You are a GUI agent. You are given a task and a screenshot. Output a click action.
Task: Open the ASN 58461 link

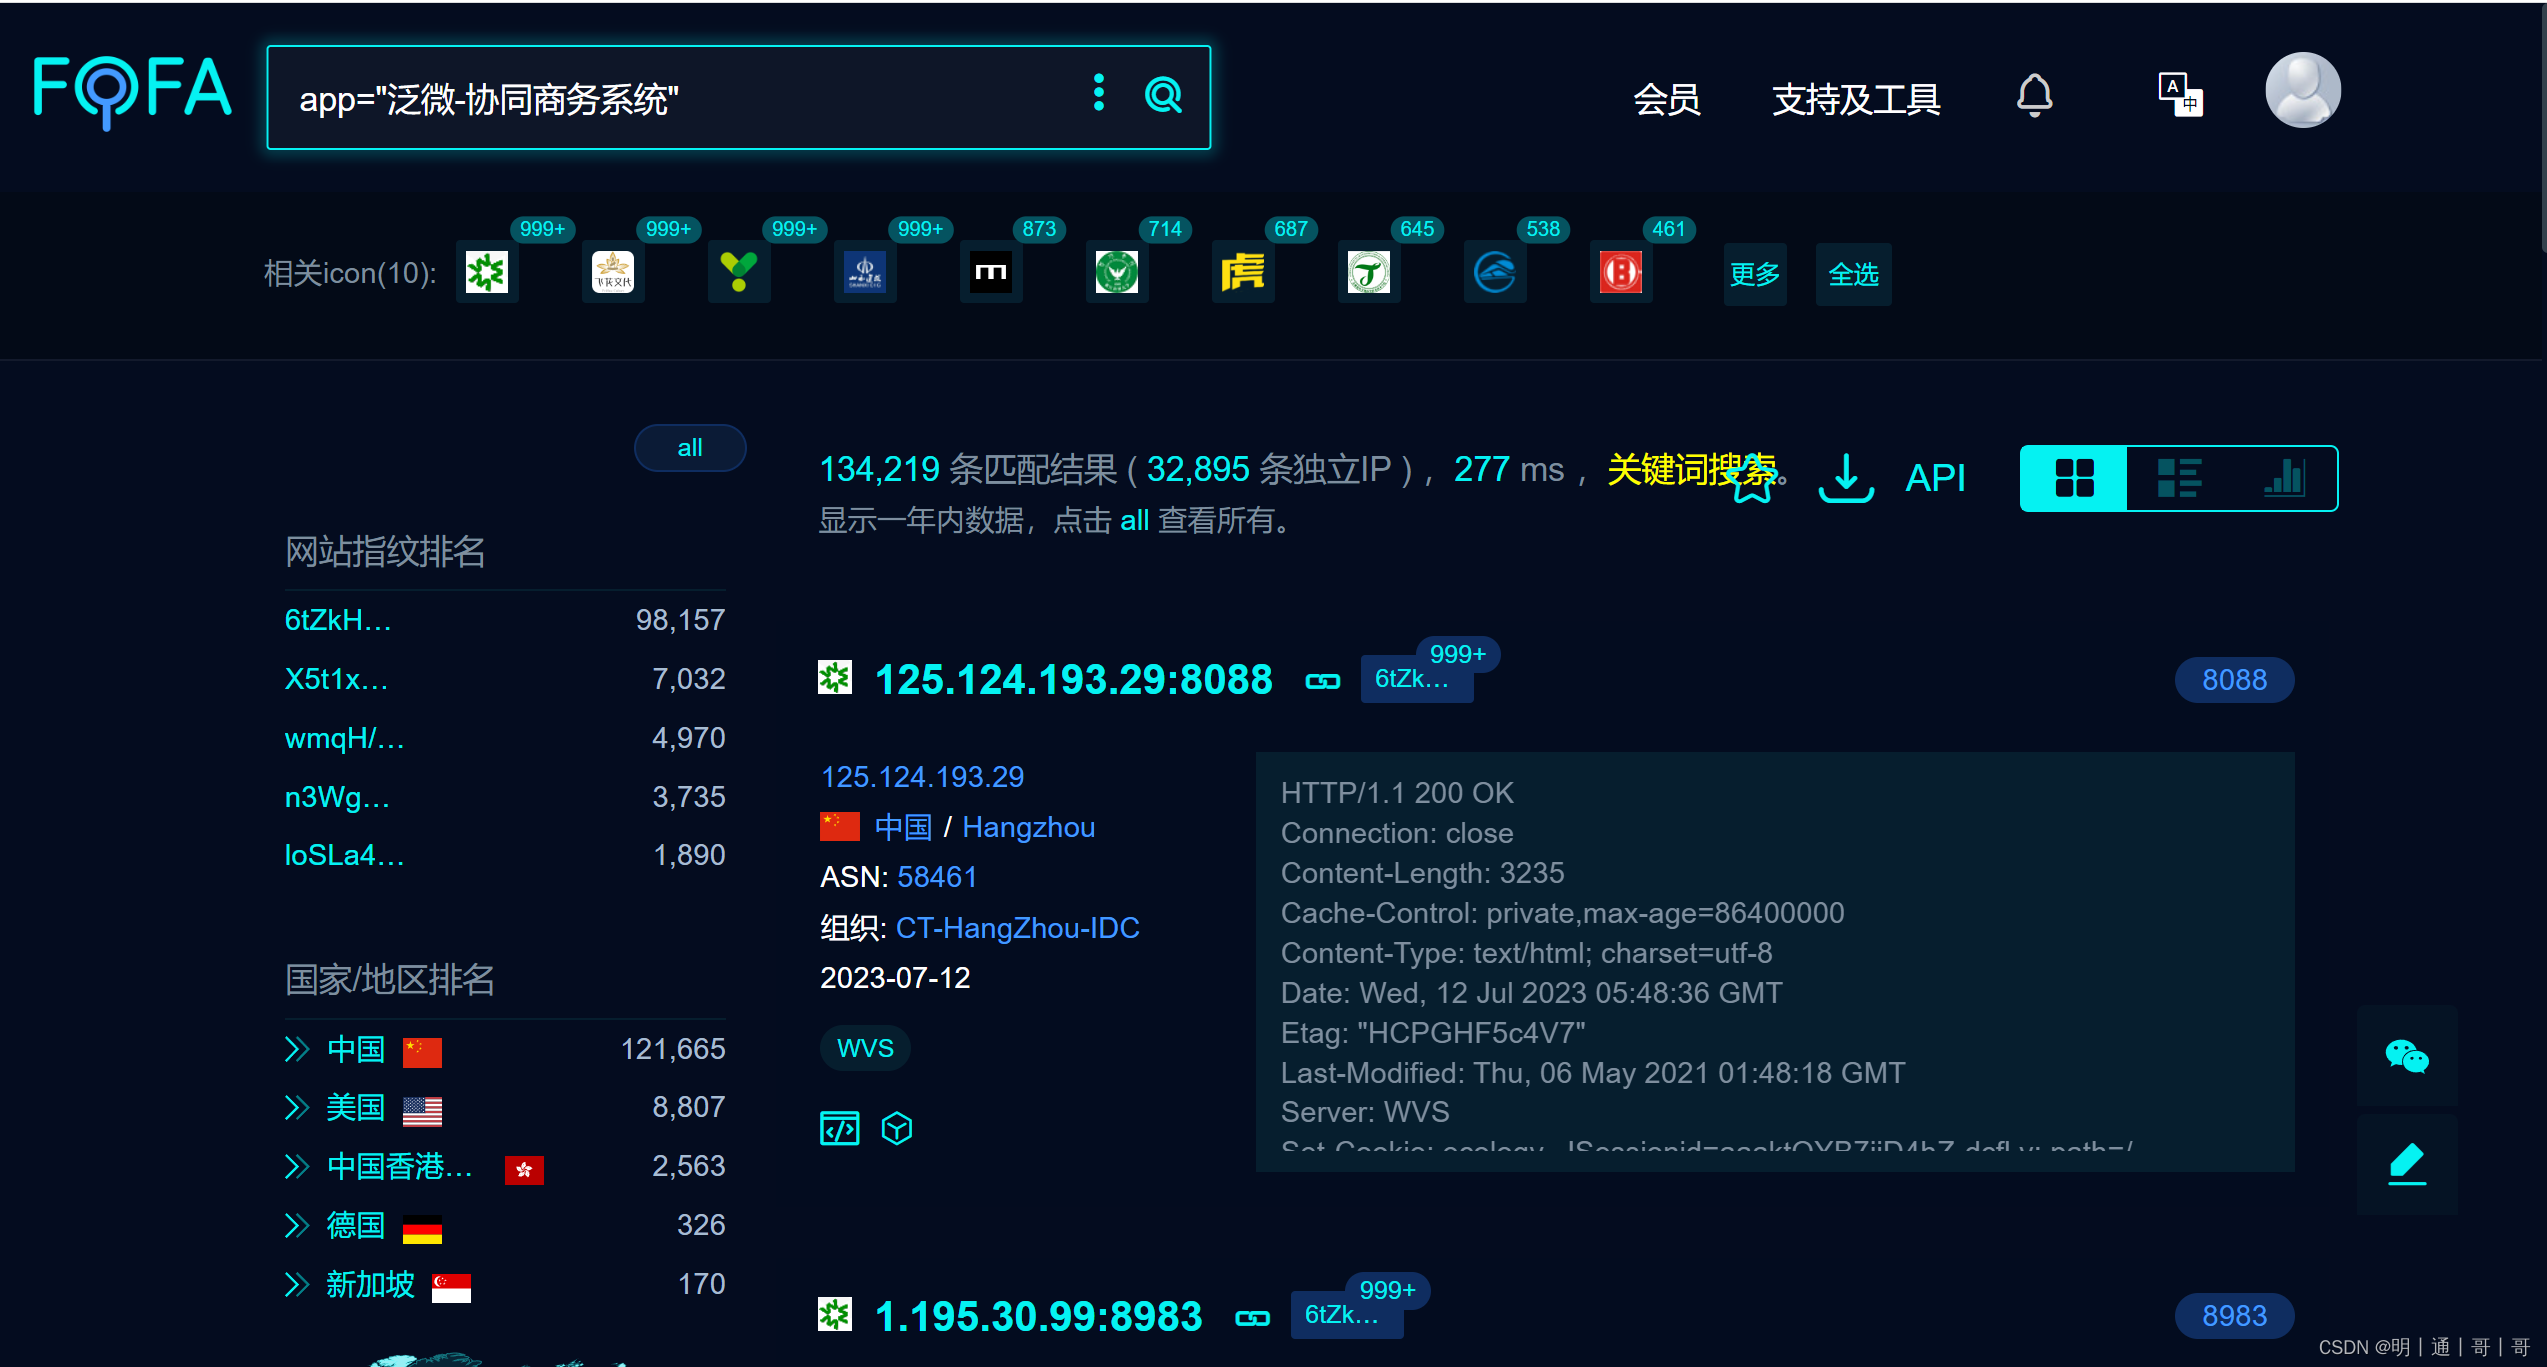pos(936,877)
